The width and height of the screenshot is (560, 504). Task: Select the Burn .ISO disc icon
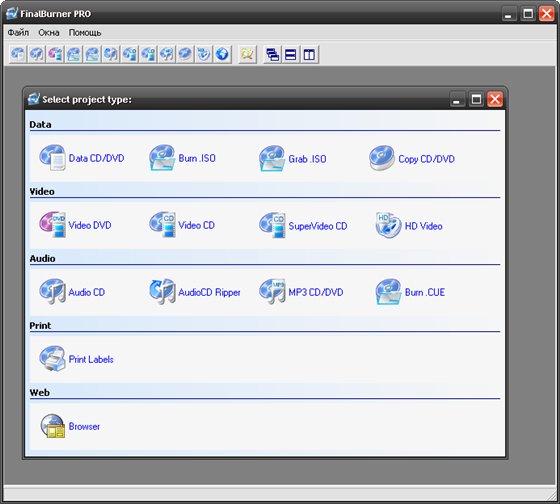[x=162, y=158]
